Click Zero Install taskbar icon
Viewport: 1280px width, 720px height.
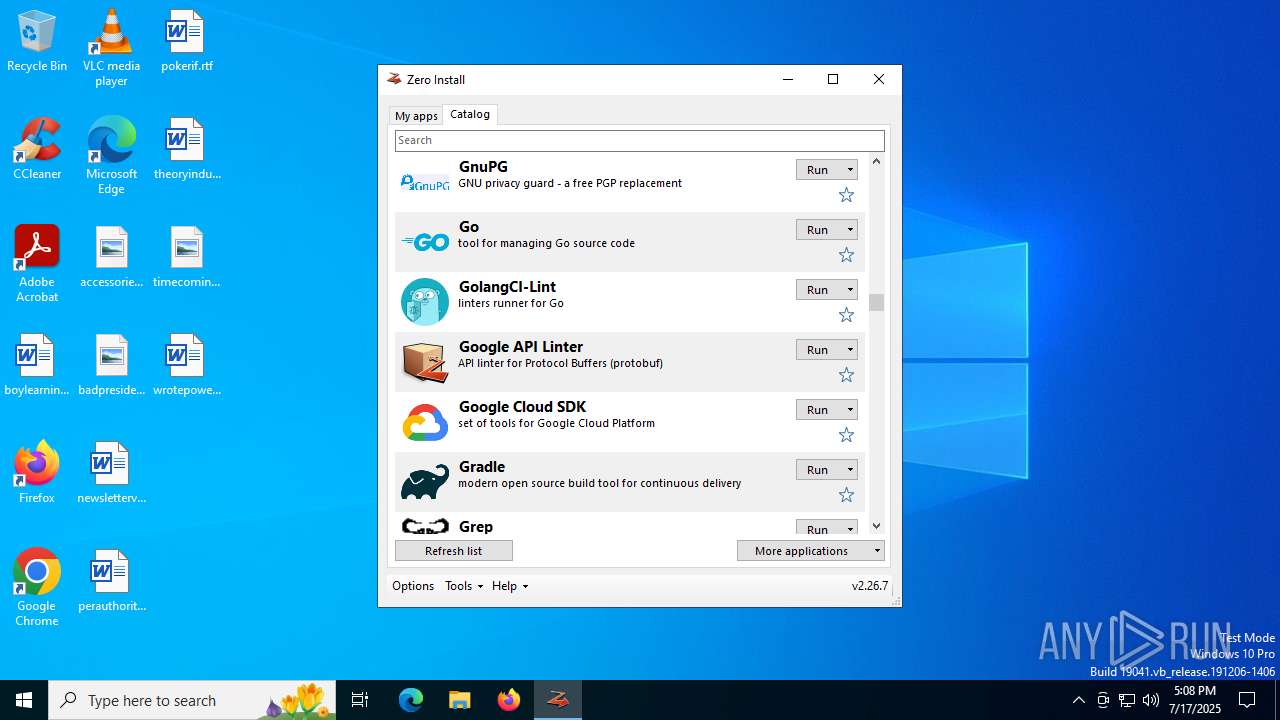(x=558, y=700)
